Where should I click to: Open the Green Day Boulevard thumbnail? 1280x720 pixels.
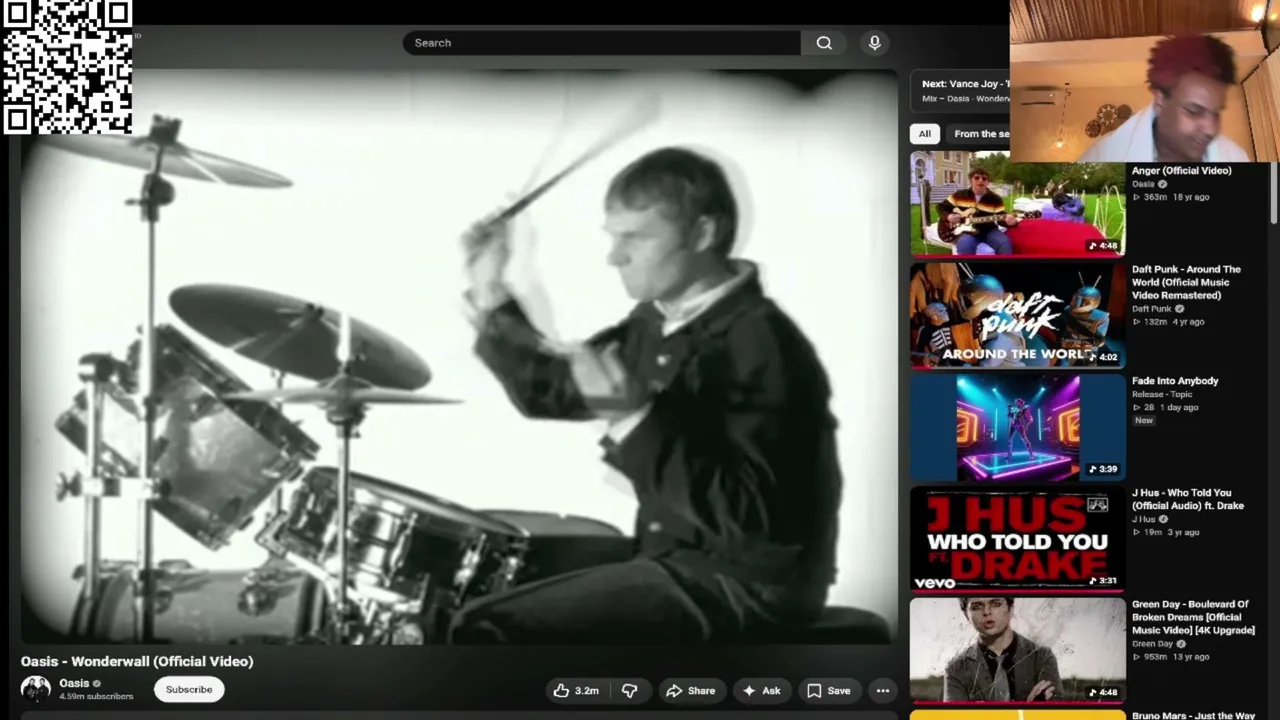click(x=1017, y=650)
